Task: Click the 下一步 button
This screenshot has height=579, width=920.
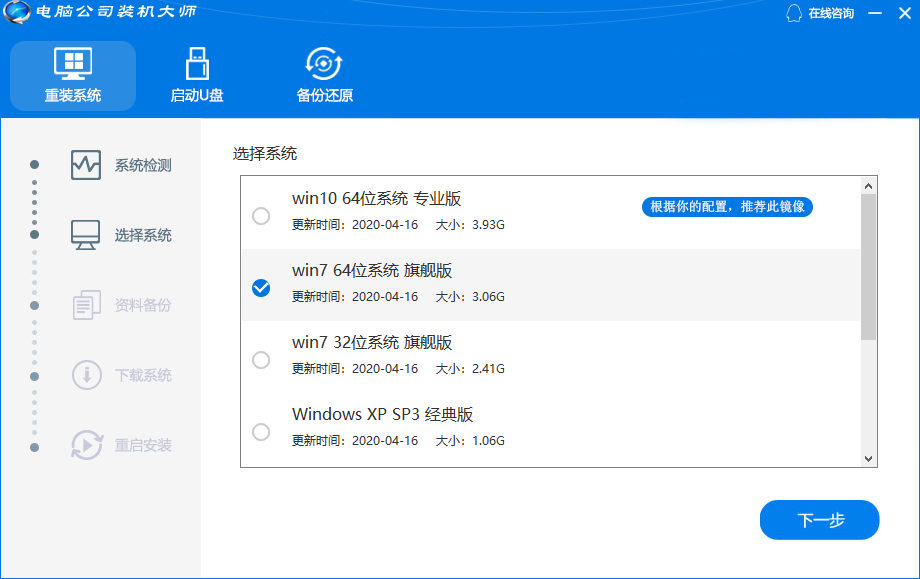Action: 819,520
